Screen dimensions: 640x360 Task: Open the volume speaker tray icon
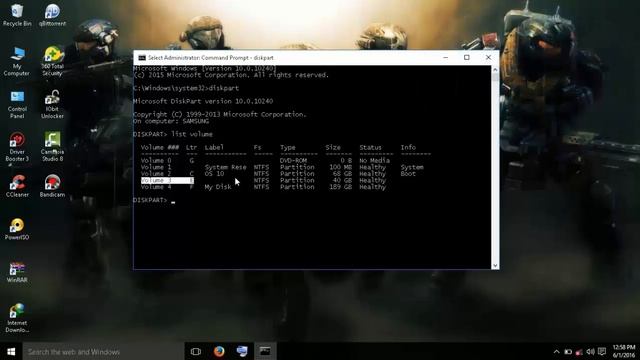(590, 351)
